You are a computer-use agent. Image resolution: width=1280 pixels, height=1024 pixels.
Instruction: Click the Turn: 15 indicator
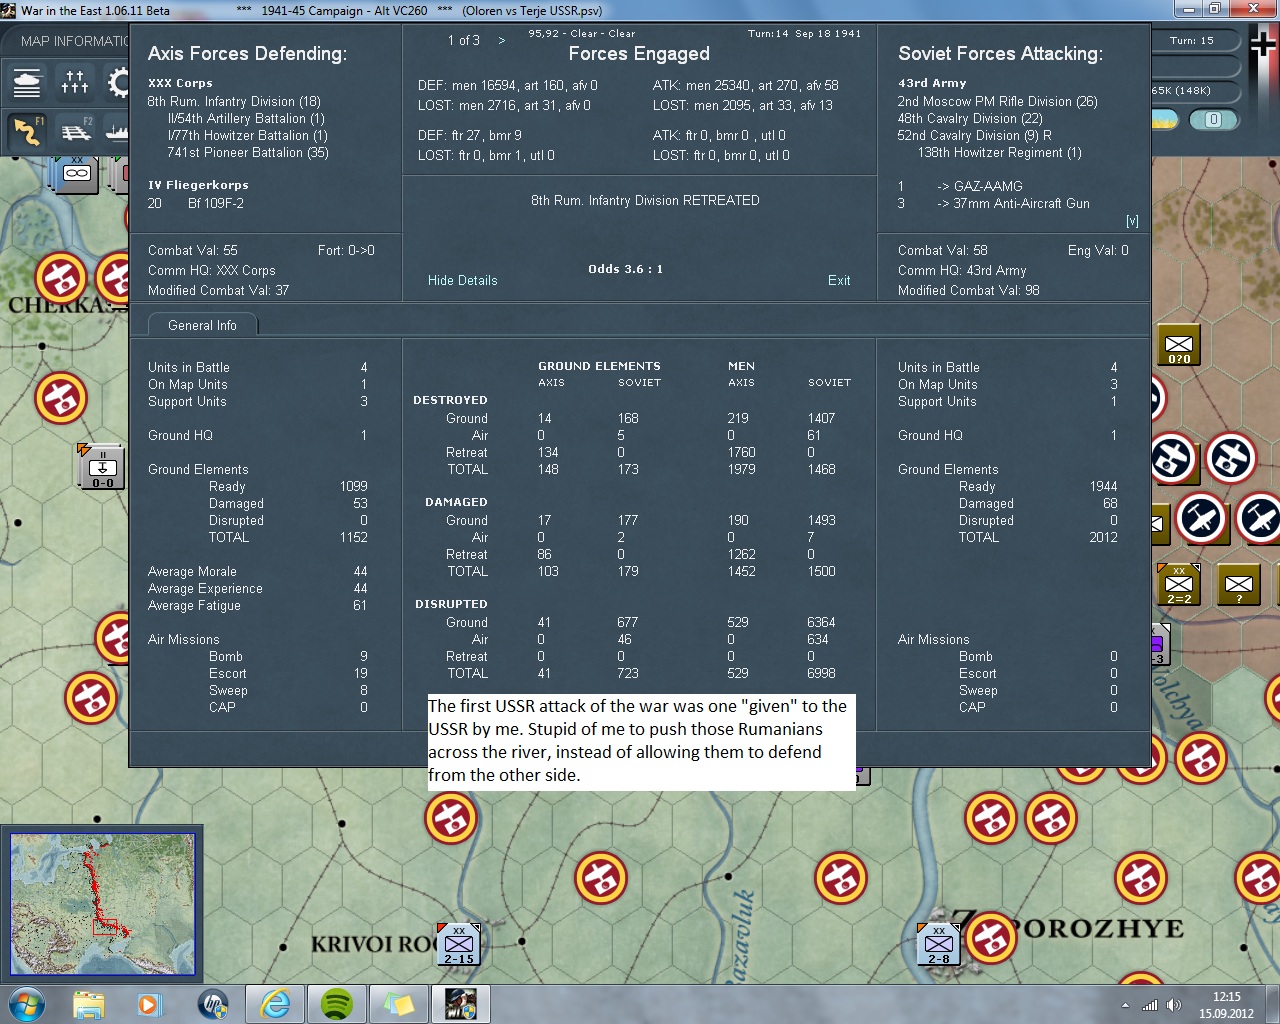1192,41
